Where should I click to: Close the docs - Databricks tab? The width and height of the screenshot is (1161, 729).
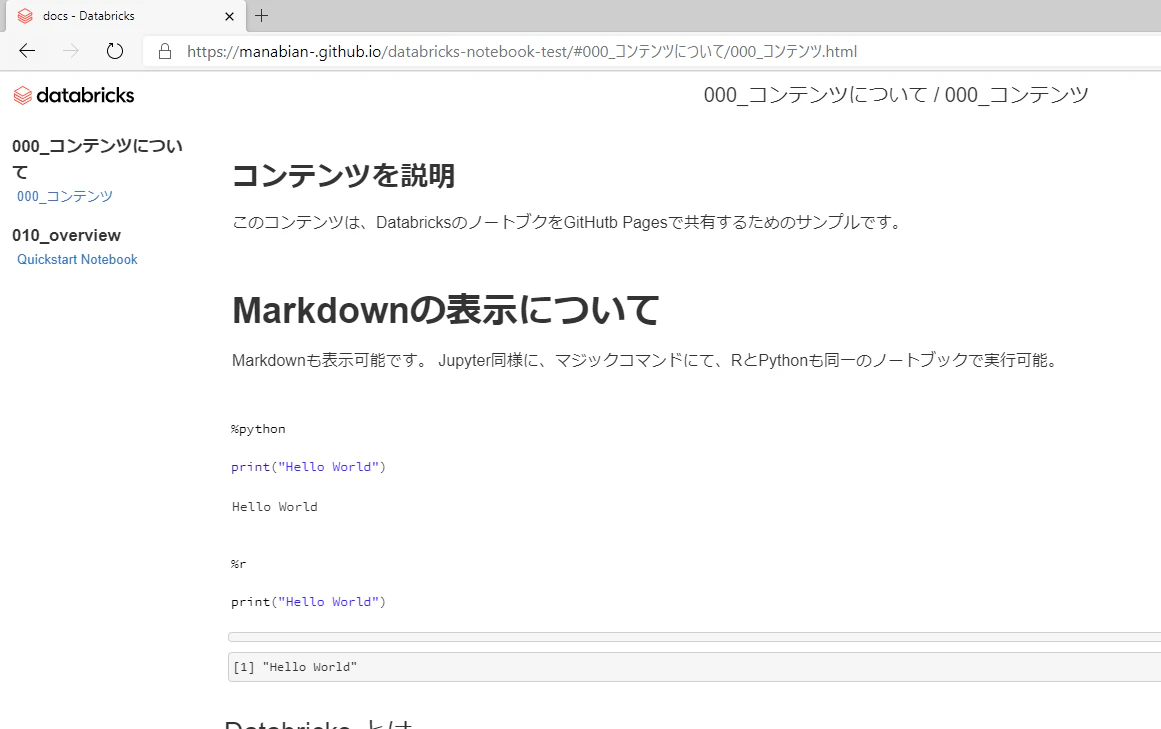pos(230,16)
